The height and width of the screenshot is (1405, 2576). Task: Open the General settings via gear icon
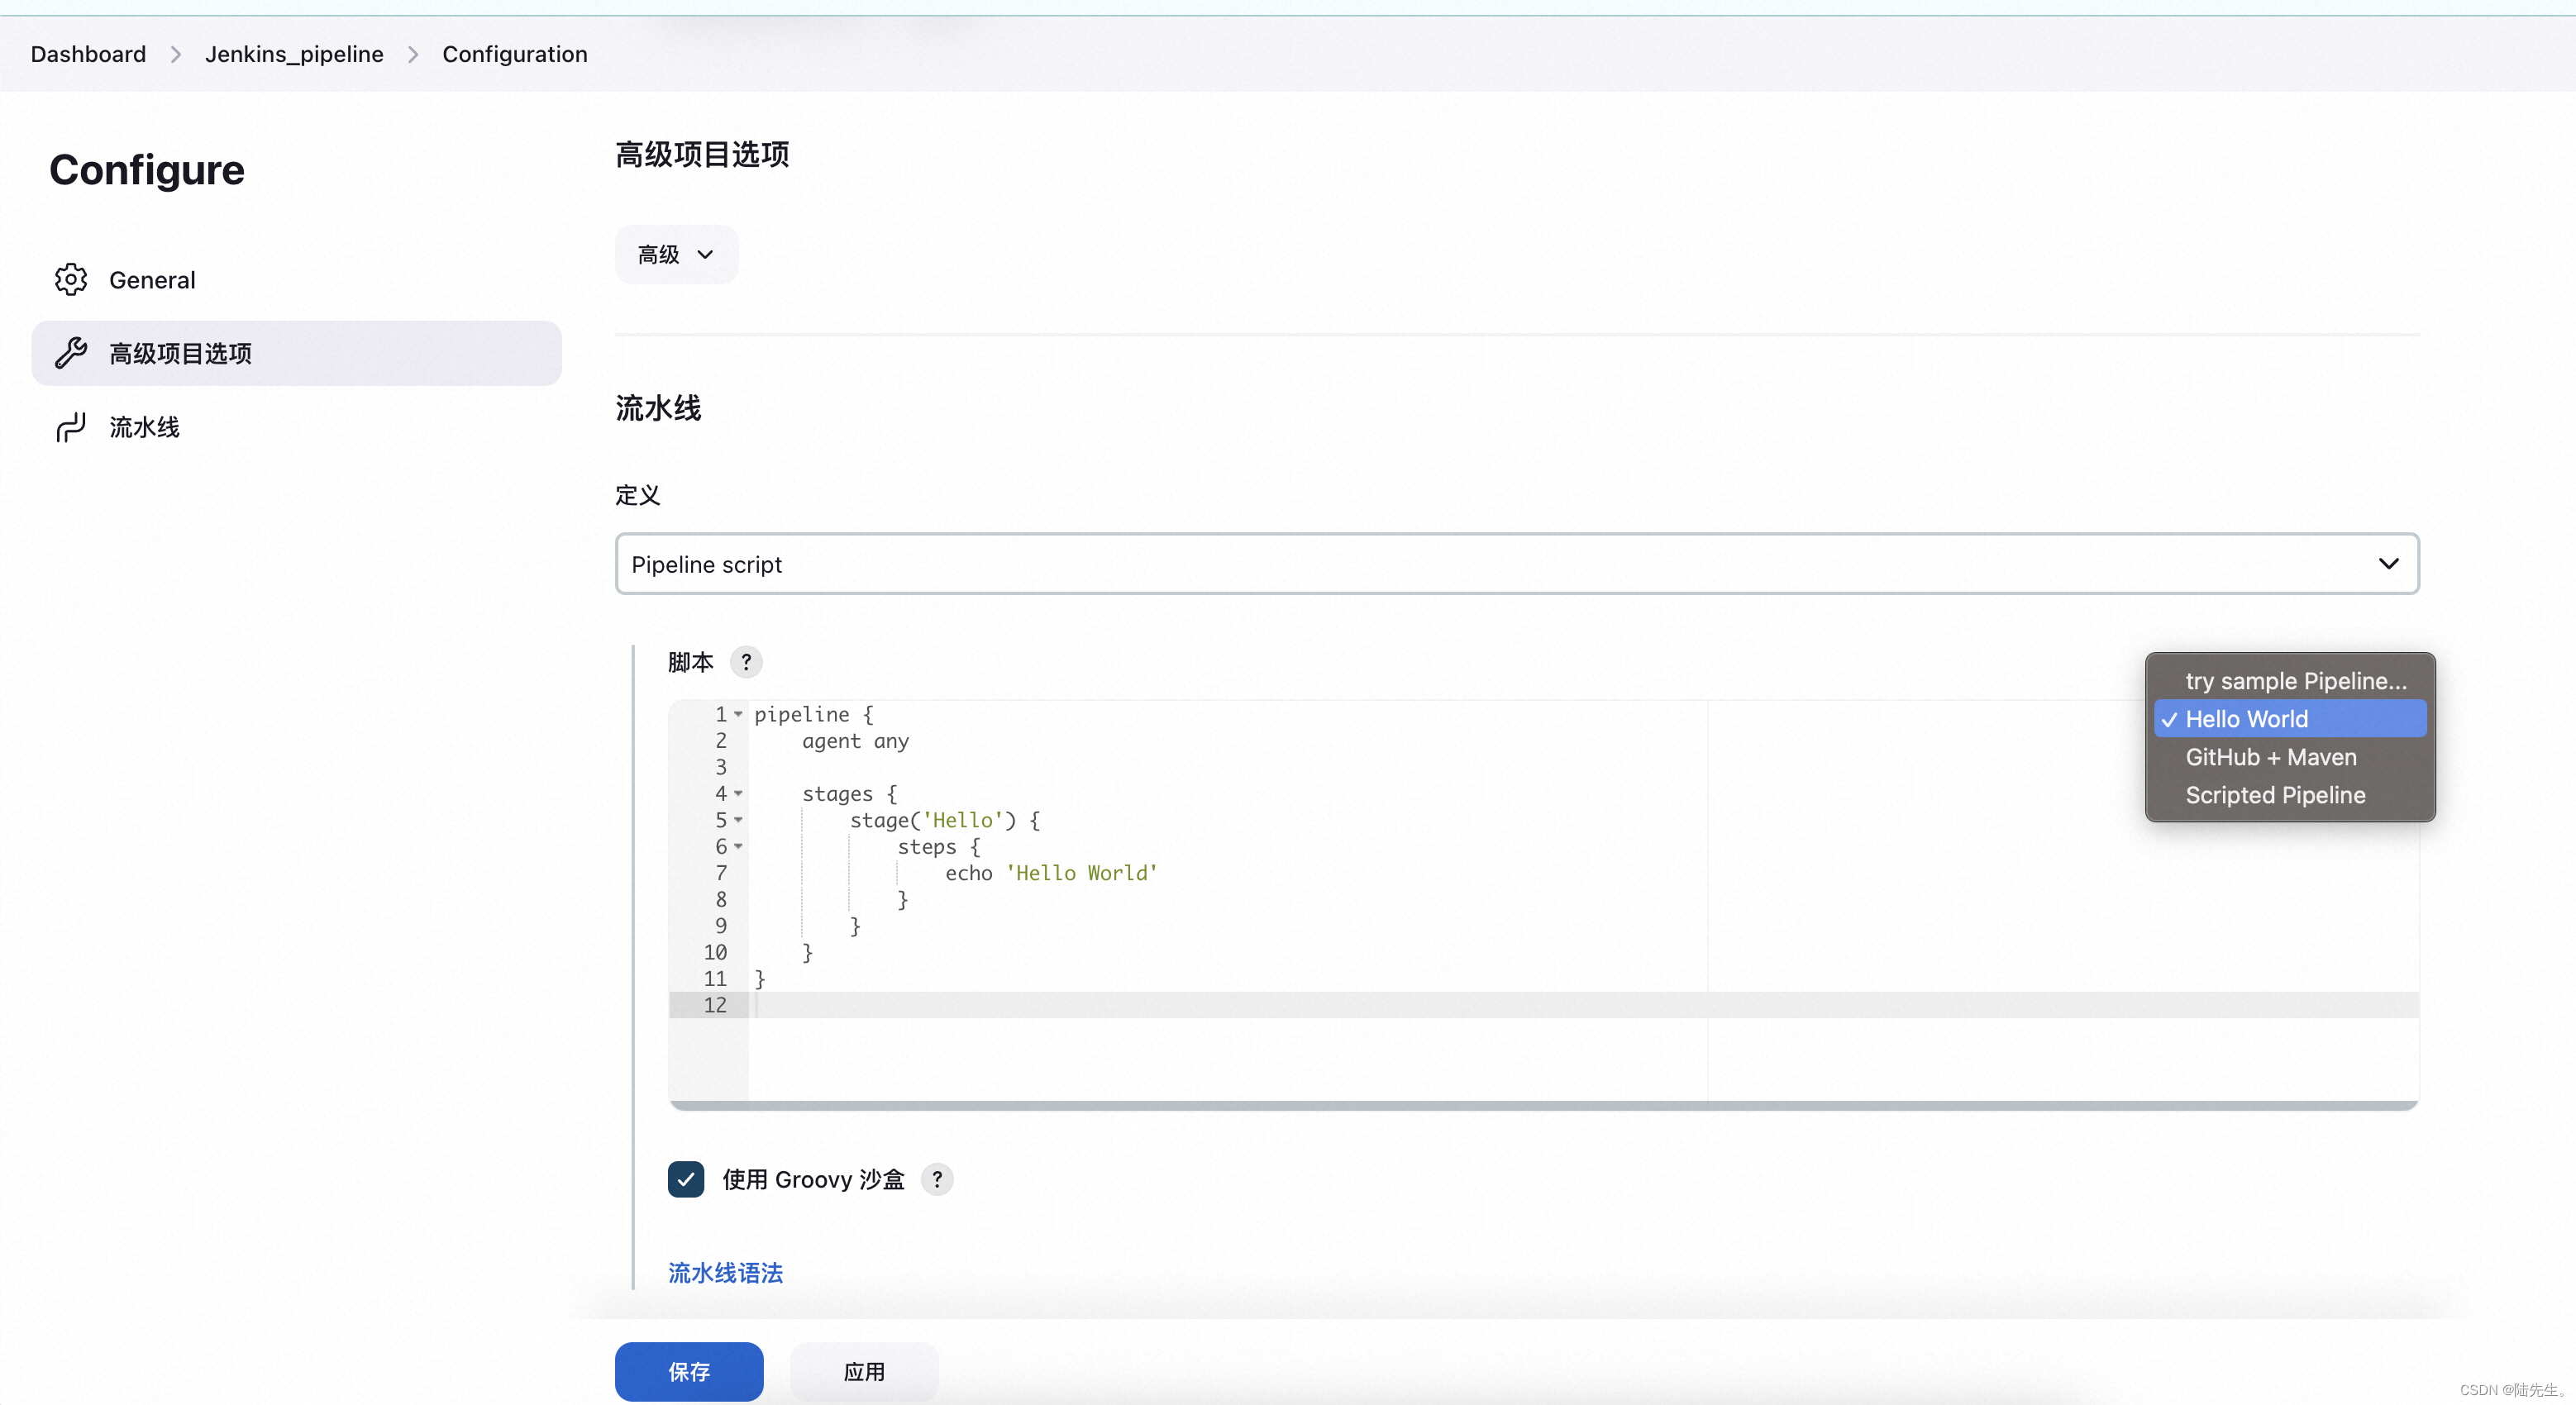tap(70, 279)
